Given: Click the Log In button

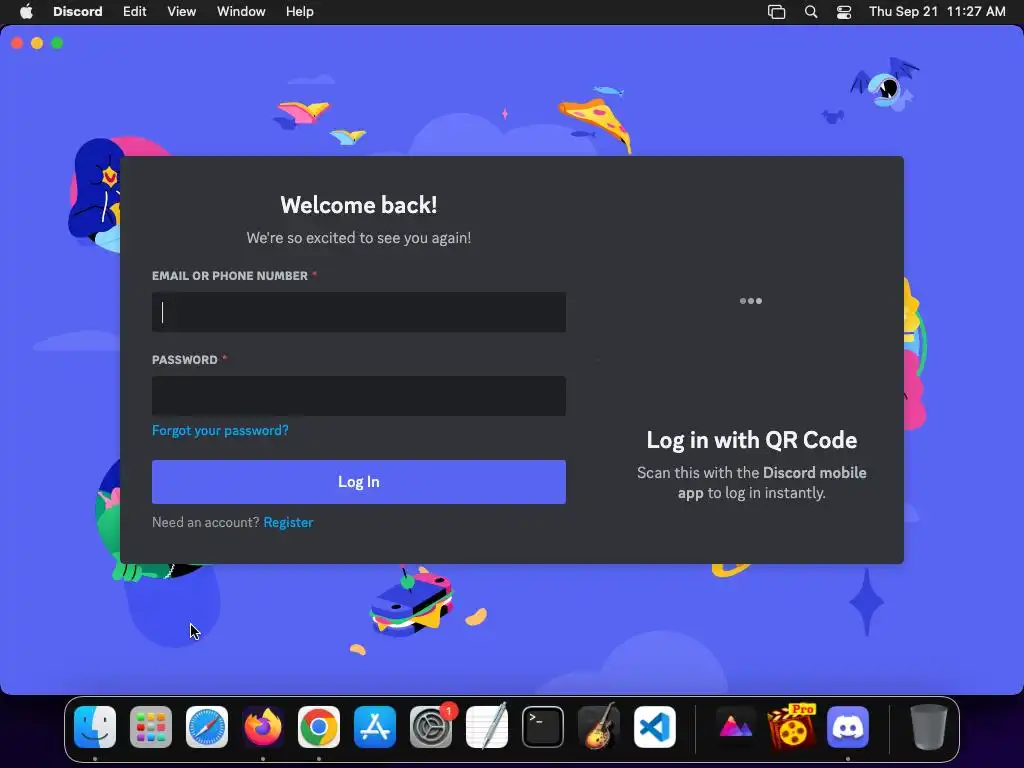Looking at the screenshot, I should [359, 482].
